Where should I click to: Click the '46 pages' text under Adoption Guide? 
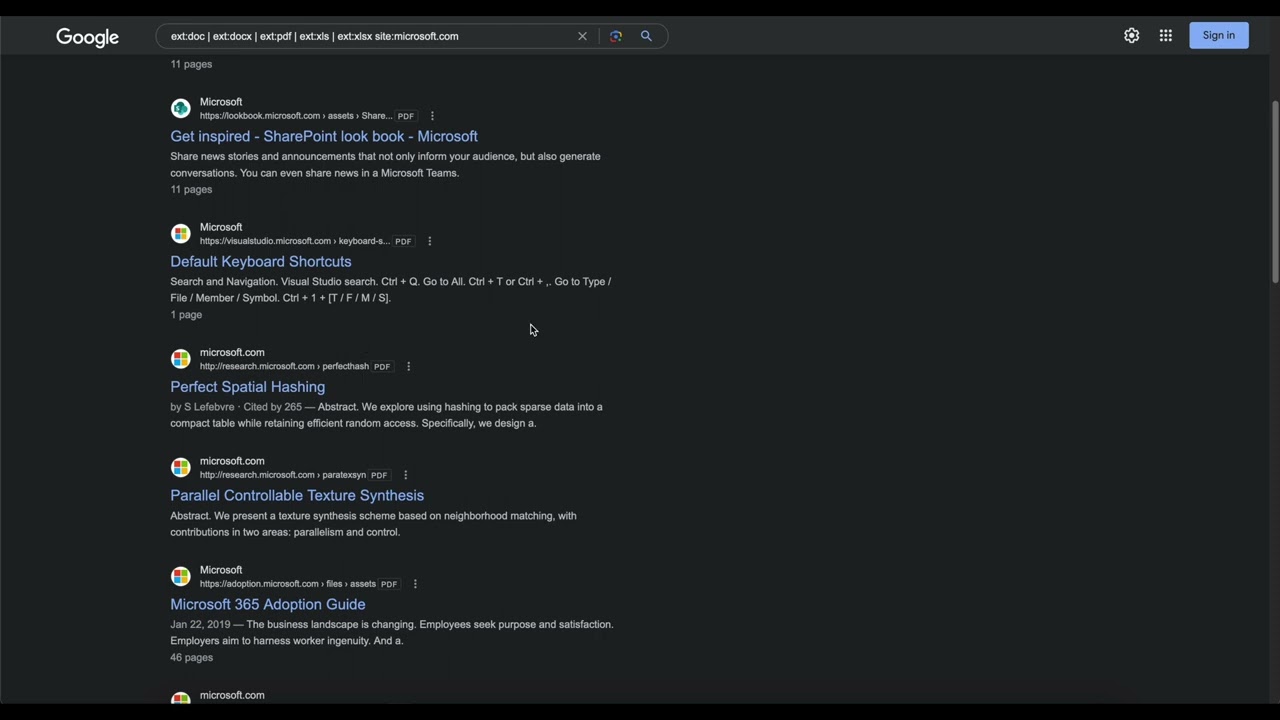(x=191, y=657)
